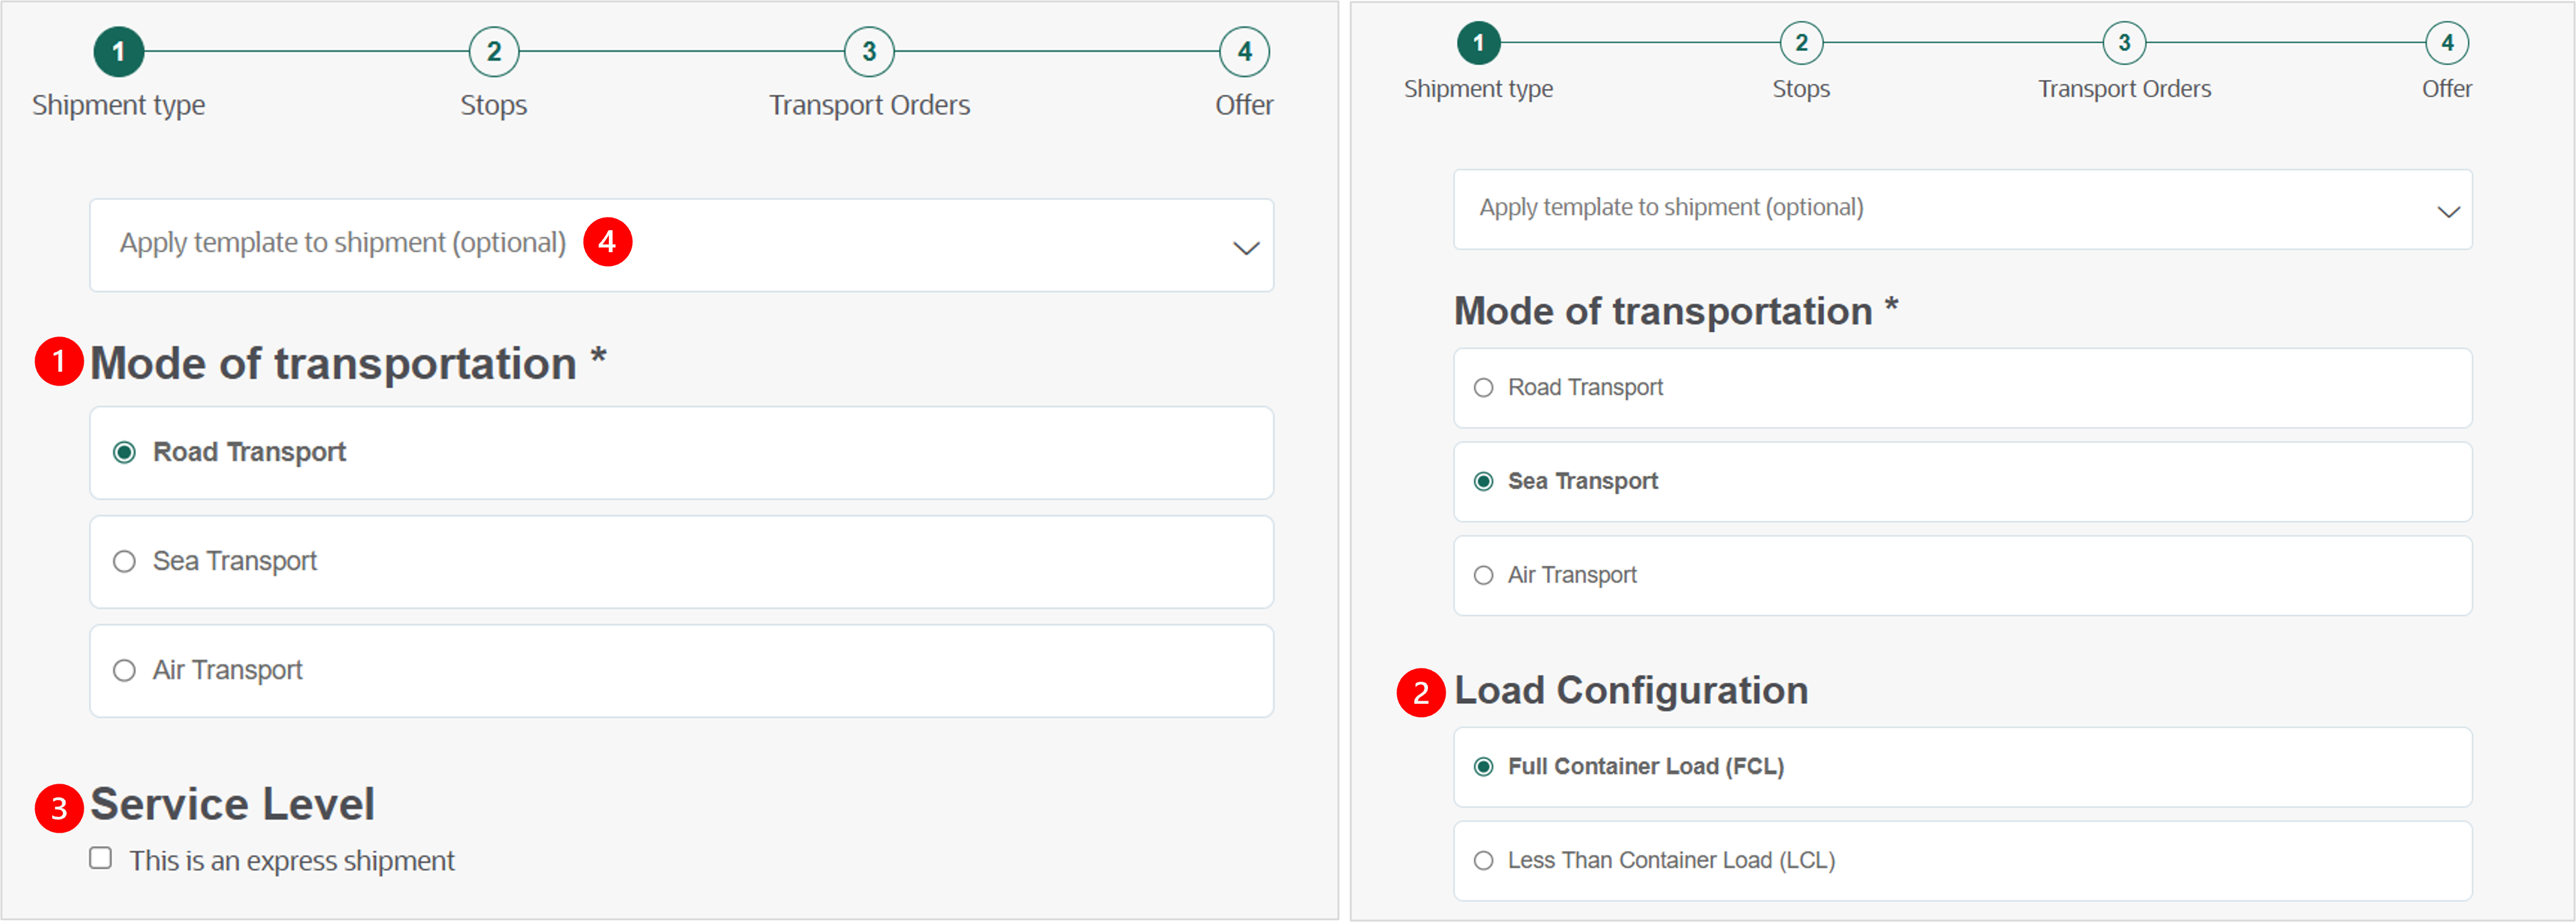Image resolution: width=2576 pixels, height=922 pixels.
Task: Click the right panel Transport Orders label
Action: click(2124, 89)
